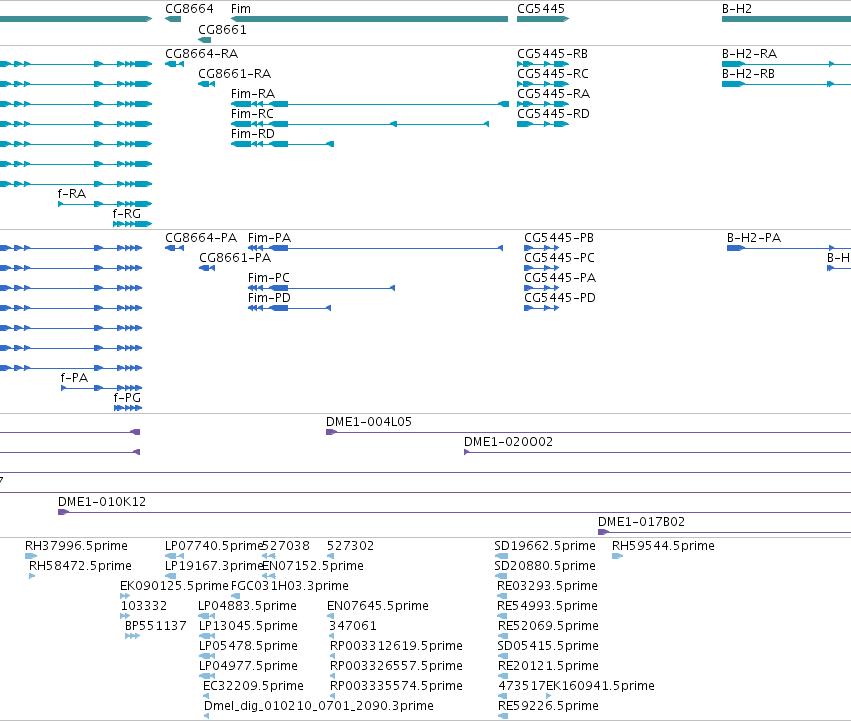Select the CG5445-PB protein label
The image size is (851, 721).
click(x=559, y=238)
